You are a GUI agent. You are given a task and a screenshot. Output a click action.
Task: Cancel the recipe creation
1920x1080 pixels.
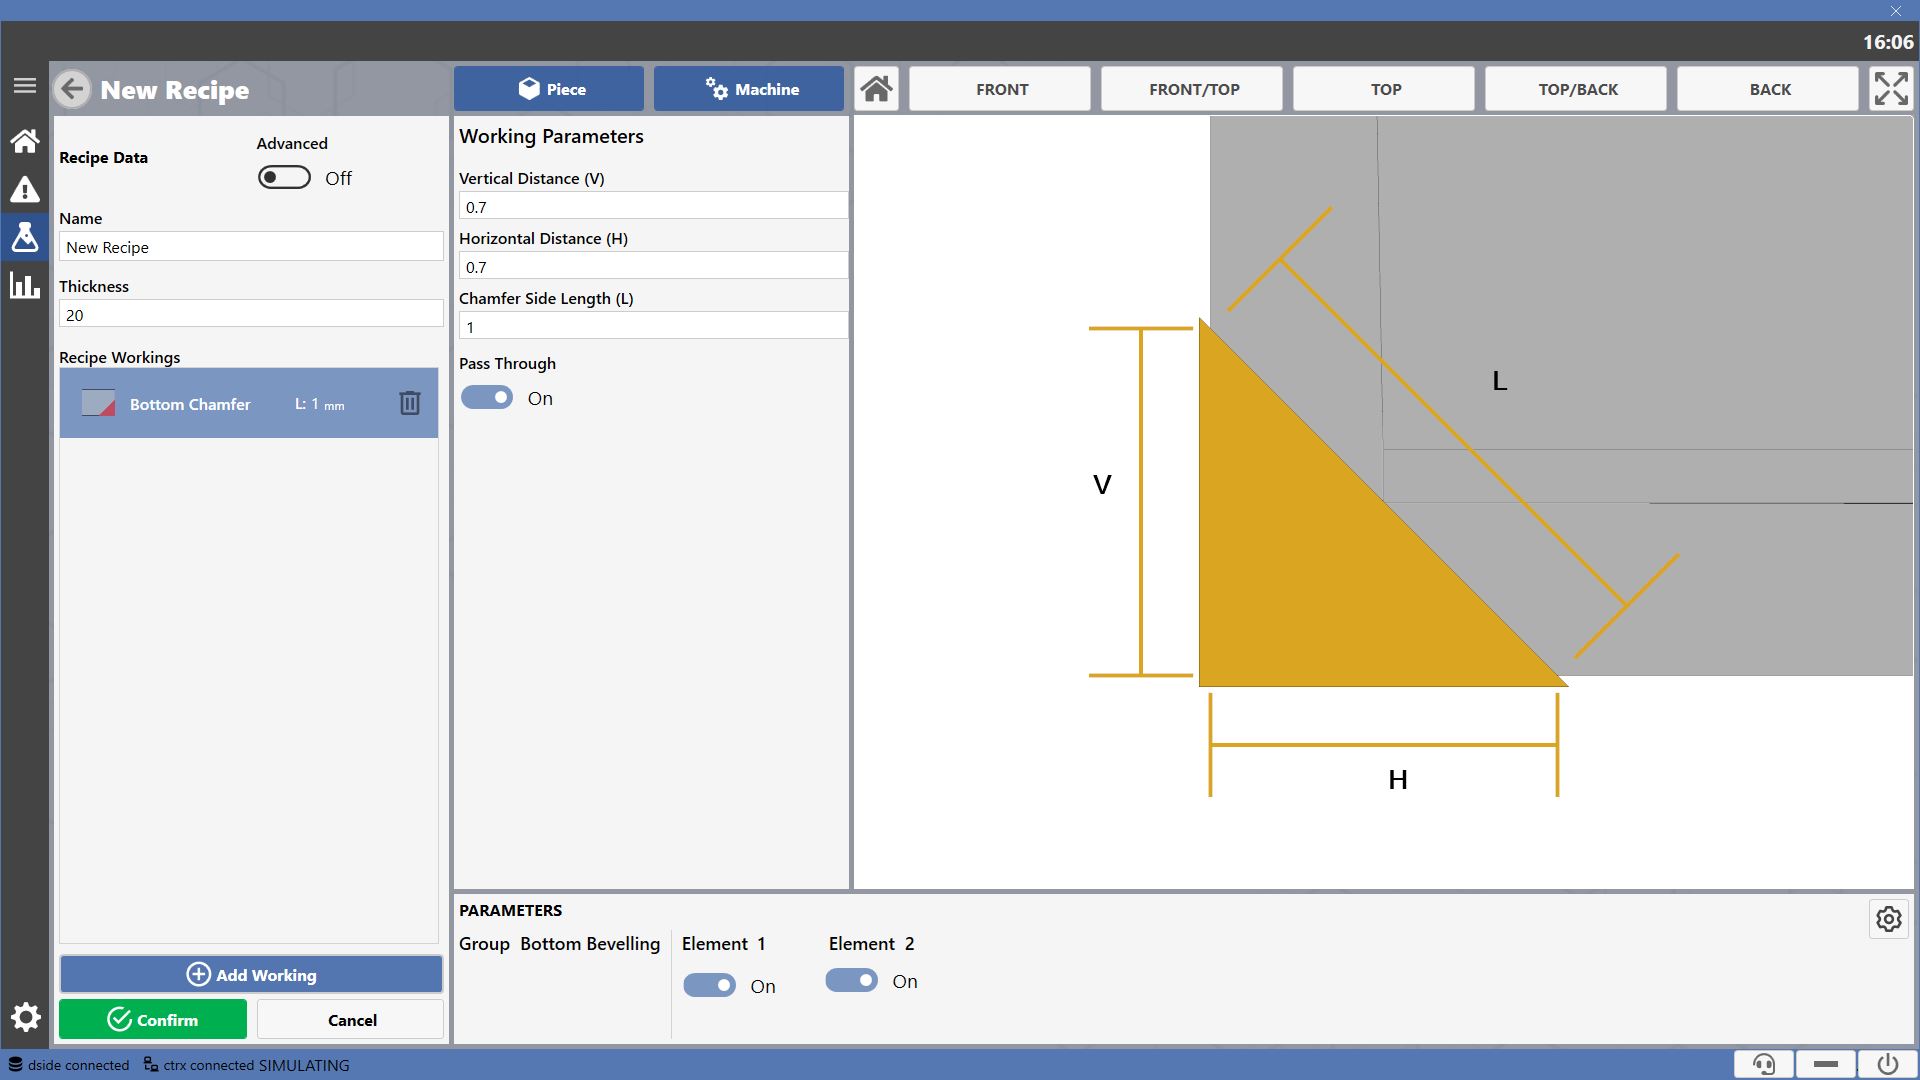point(351,1019)
